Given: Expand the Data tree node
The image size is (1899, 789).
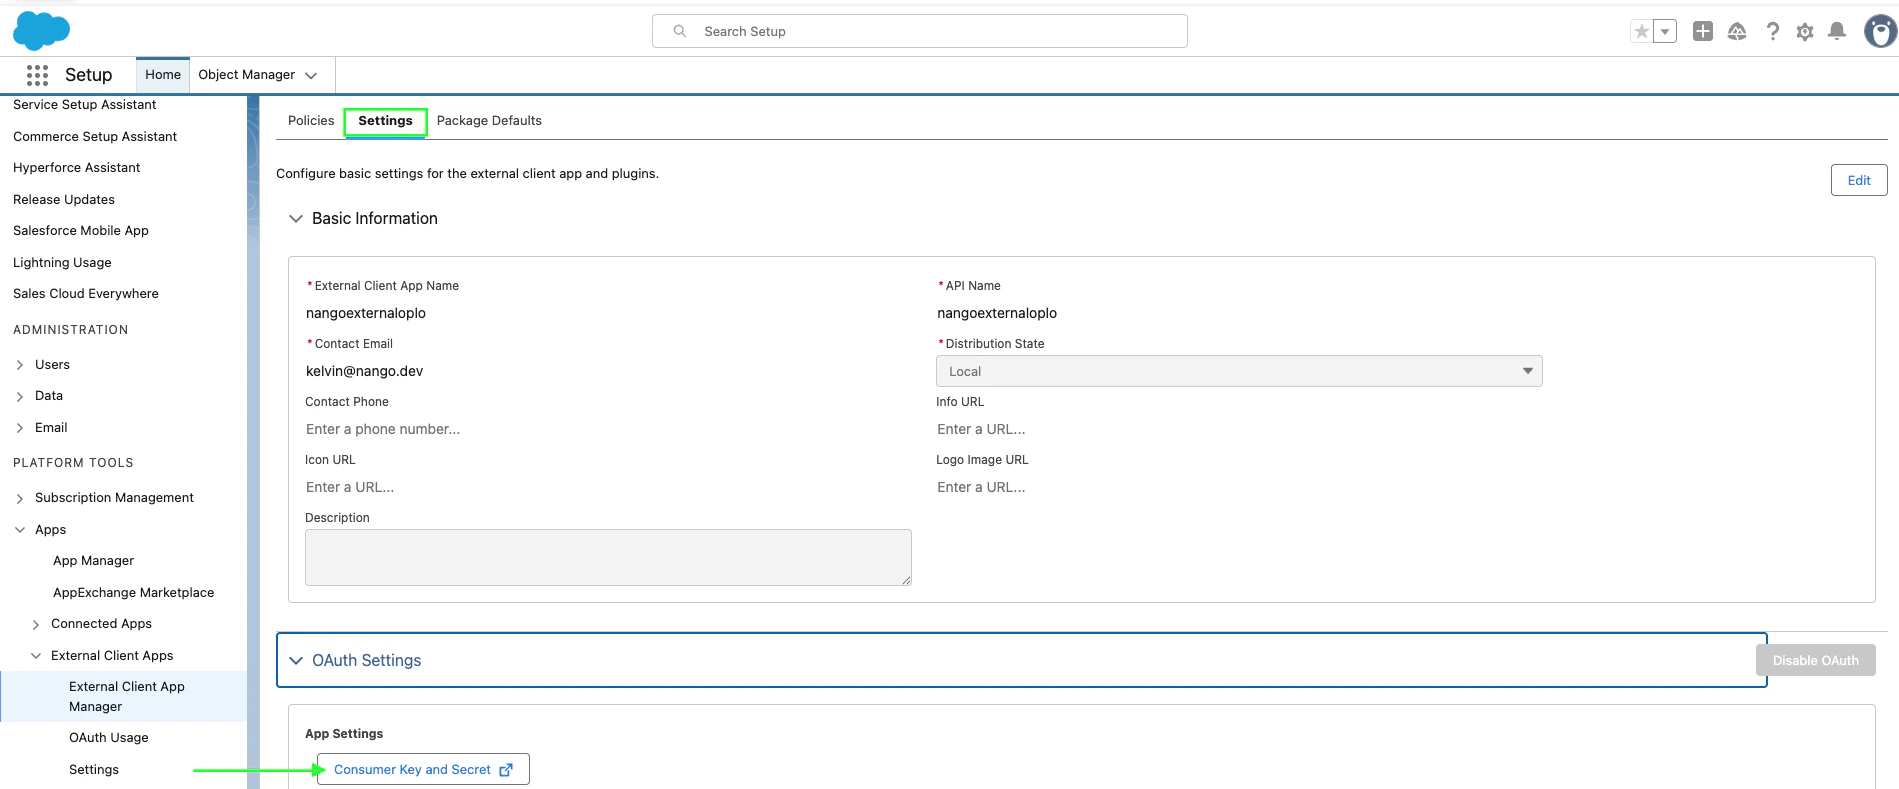Looking at the screenshot, I should coord(20,397).
